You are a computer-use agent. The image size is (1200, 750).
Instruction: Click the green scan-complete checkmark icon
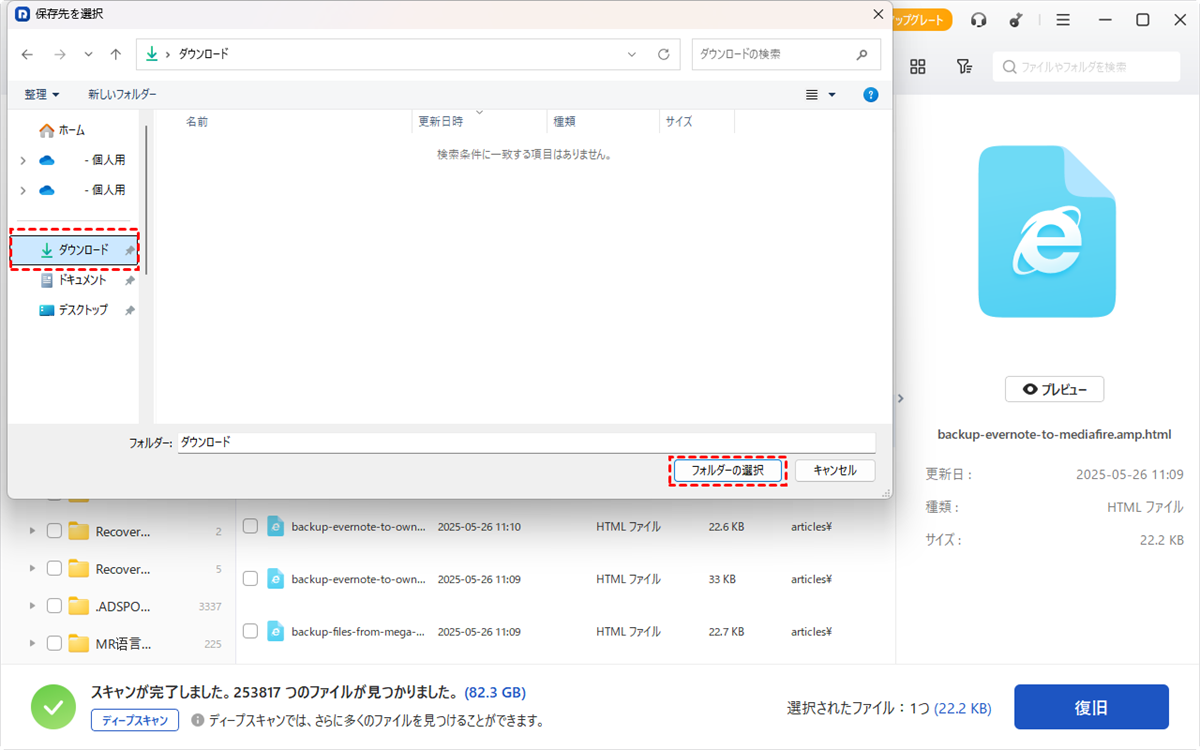(x=53, y=707)
